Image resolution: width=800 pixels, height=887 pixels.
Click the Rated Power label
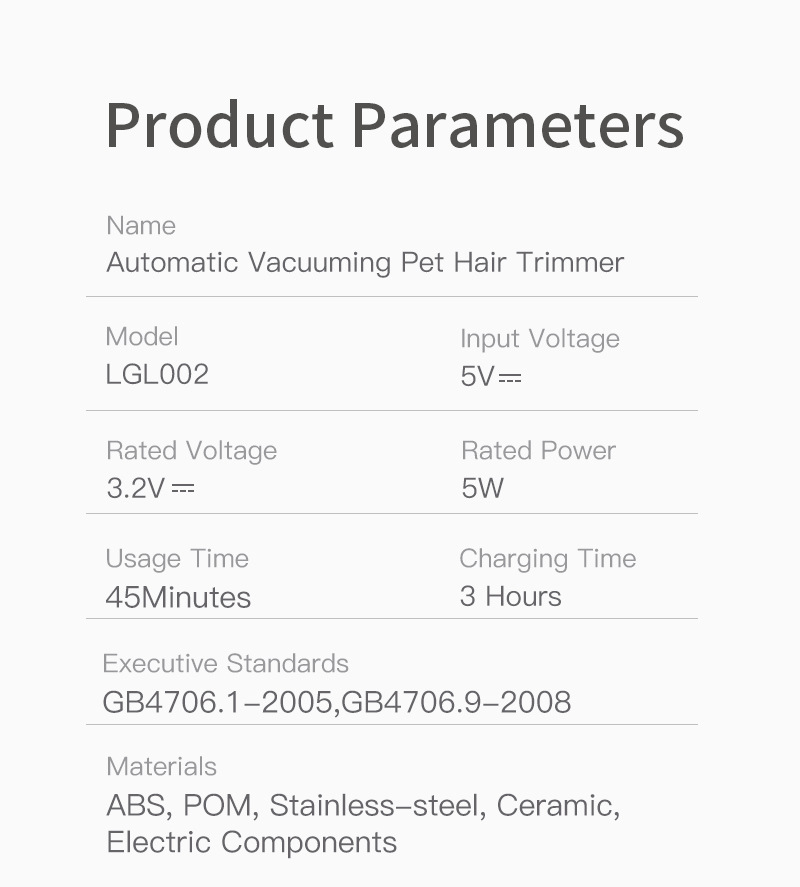click(538, 451)
